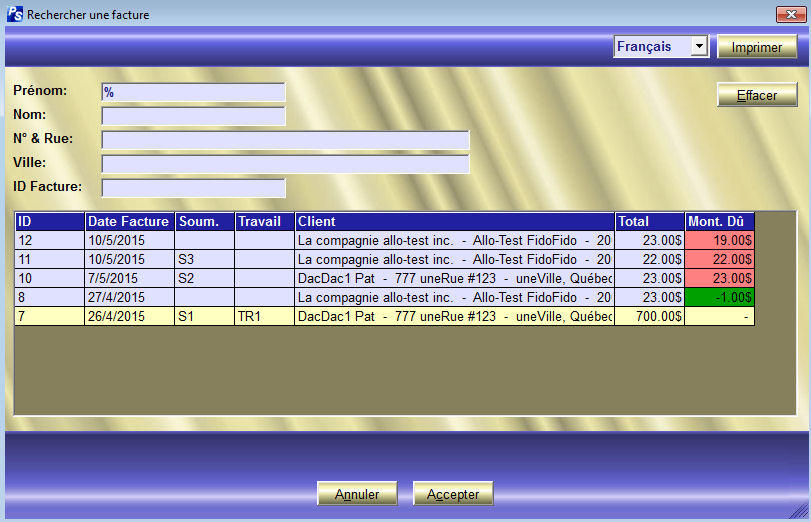Click the green -1.00$ amount due cell
811x522 pixels.
(719, 297)
